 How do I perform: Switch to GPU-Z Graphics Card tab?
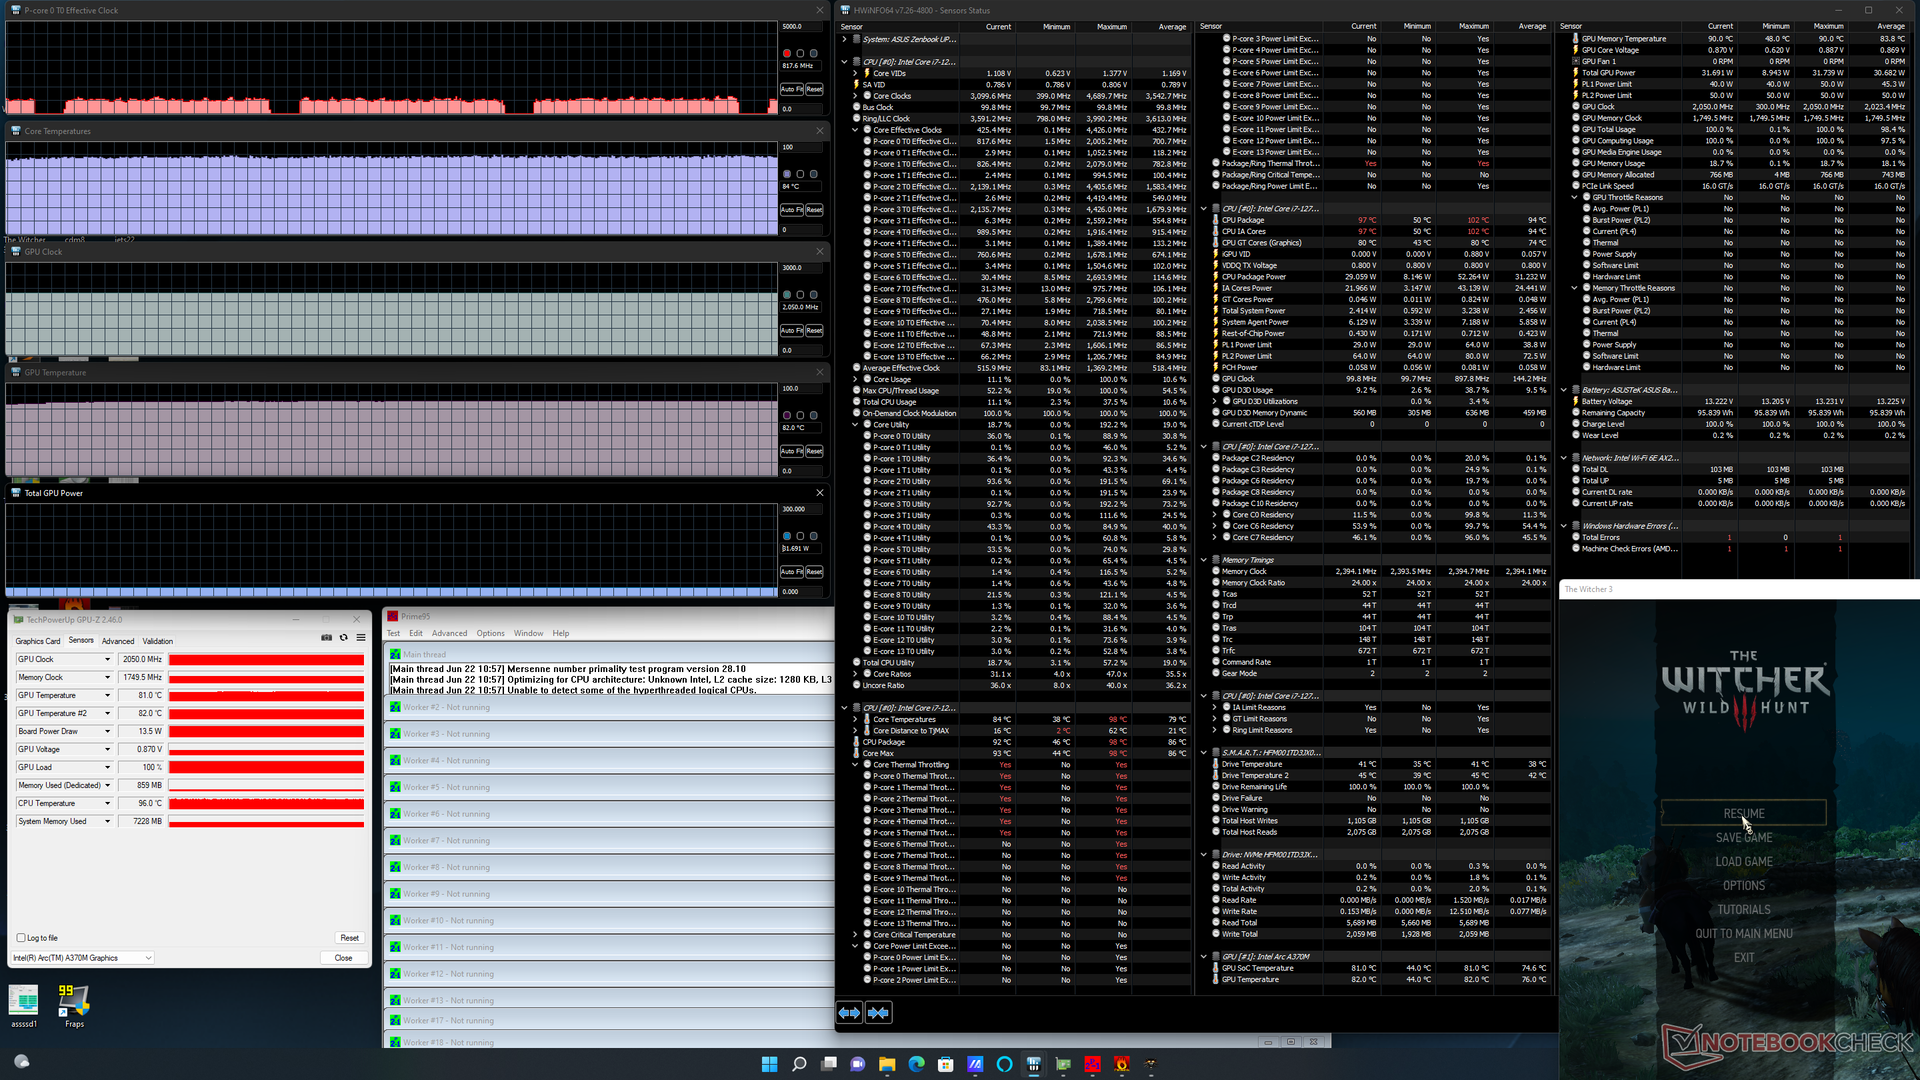(x=38, y=641)
